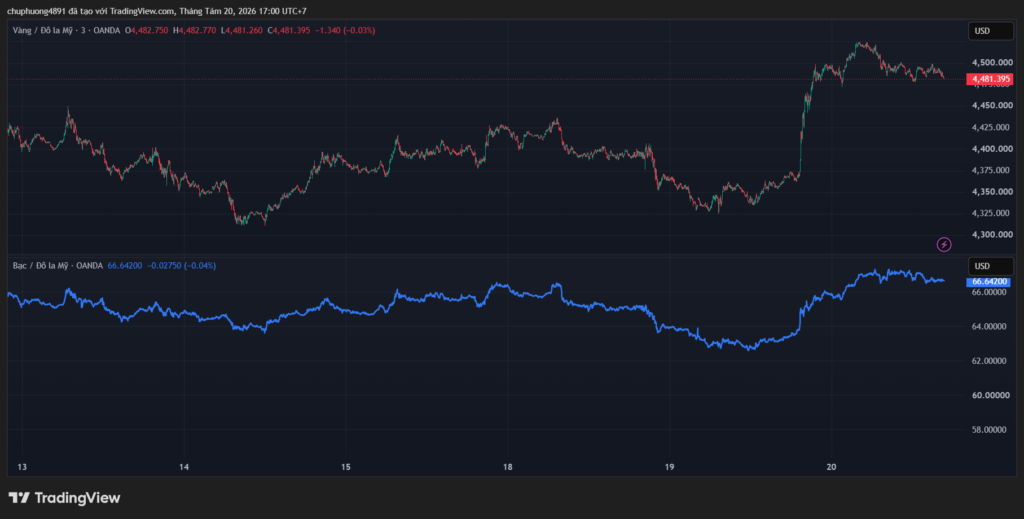Click the 64.00000 silver axis label
Image resolution: width=1024 pixels, height=519 pixels.
(989, 326)
